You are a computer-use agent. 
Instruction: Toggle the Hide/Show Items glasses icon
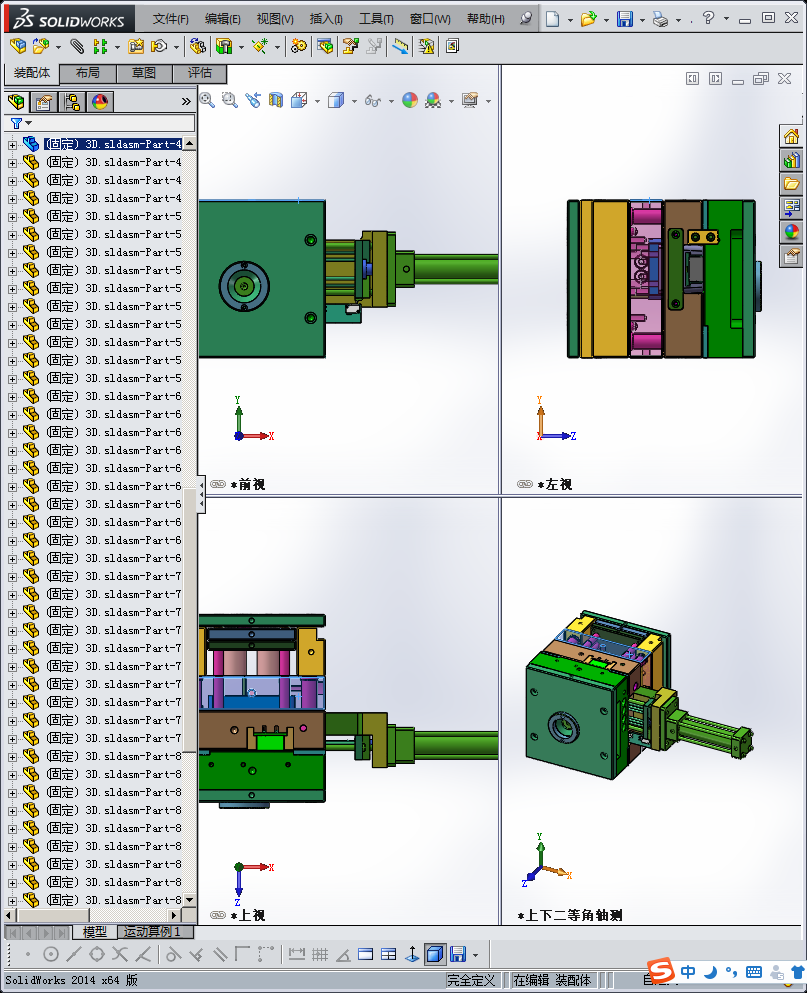coord(372,100)
